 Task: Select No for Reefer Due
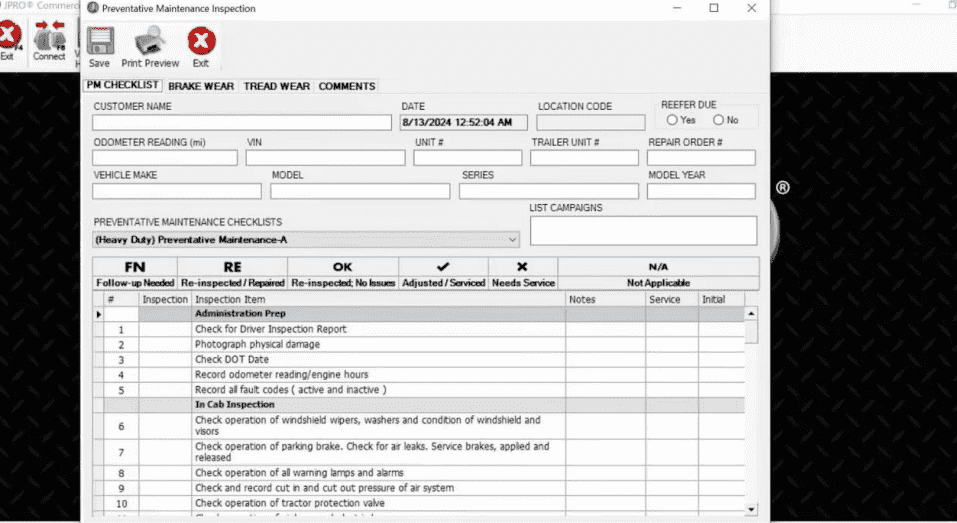pyautogui.click(x=718, y=120)
